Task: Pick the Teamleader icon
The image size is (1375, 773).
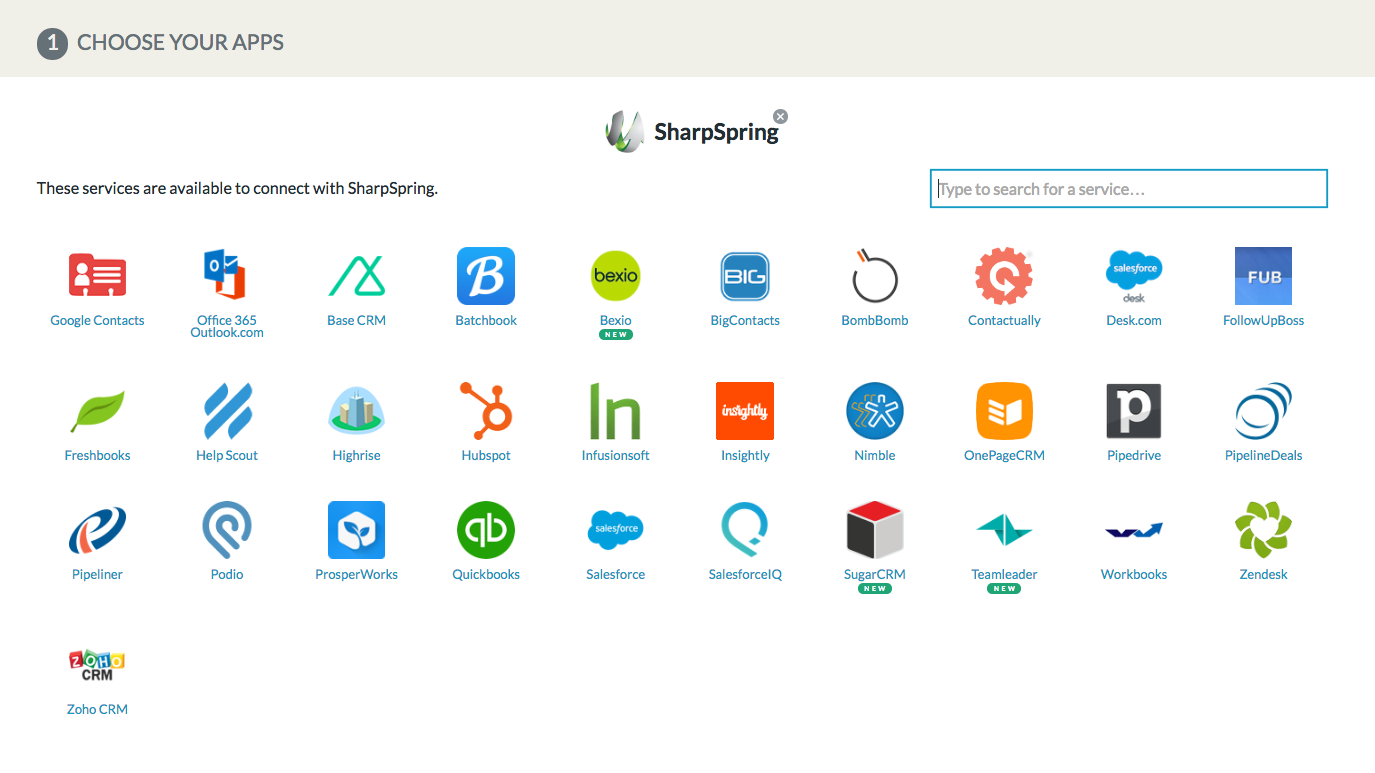Action: (x=1004, y=530)
